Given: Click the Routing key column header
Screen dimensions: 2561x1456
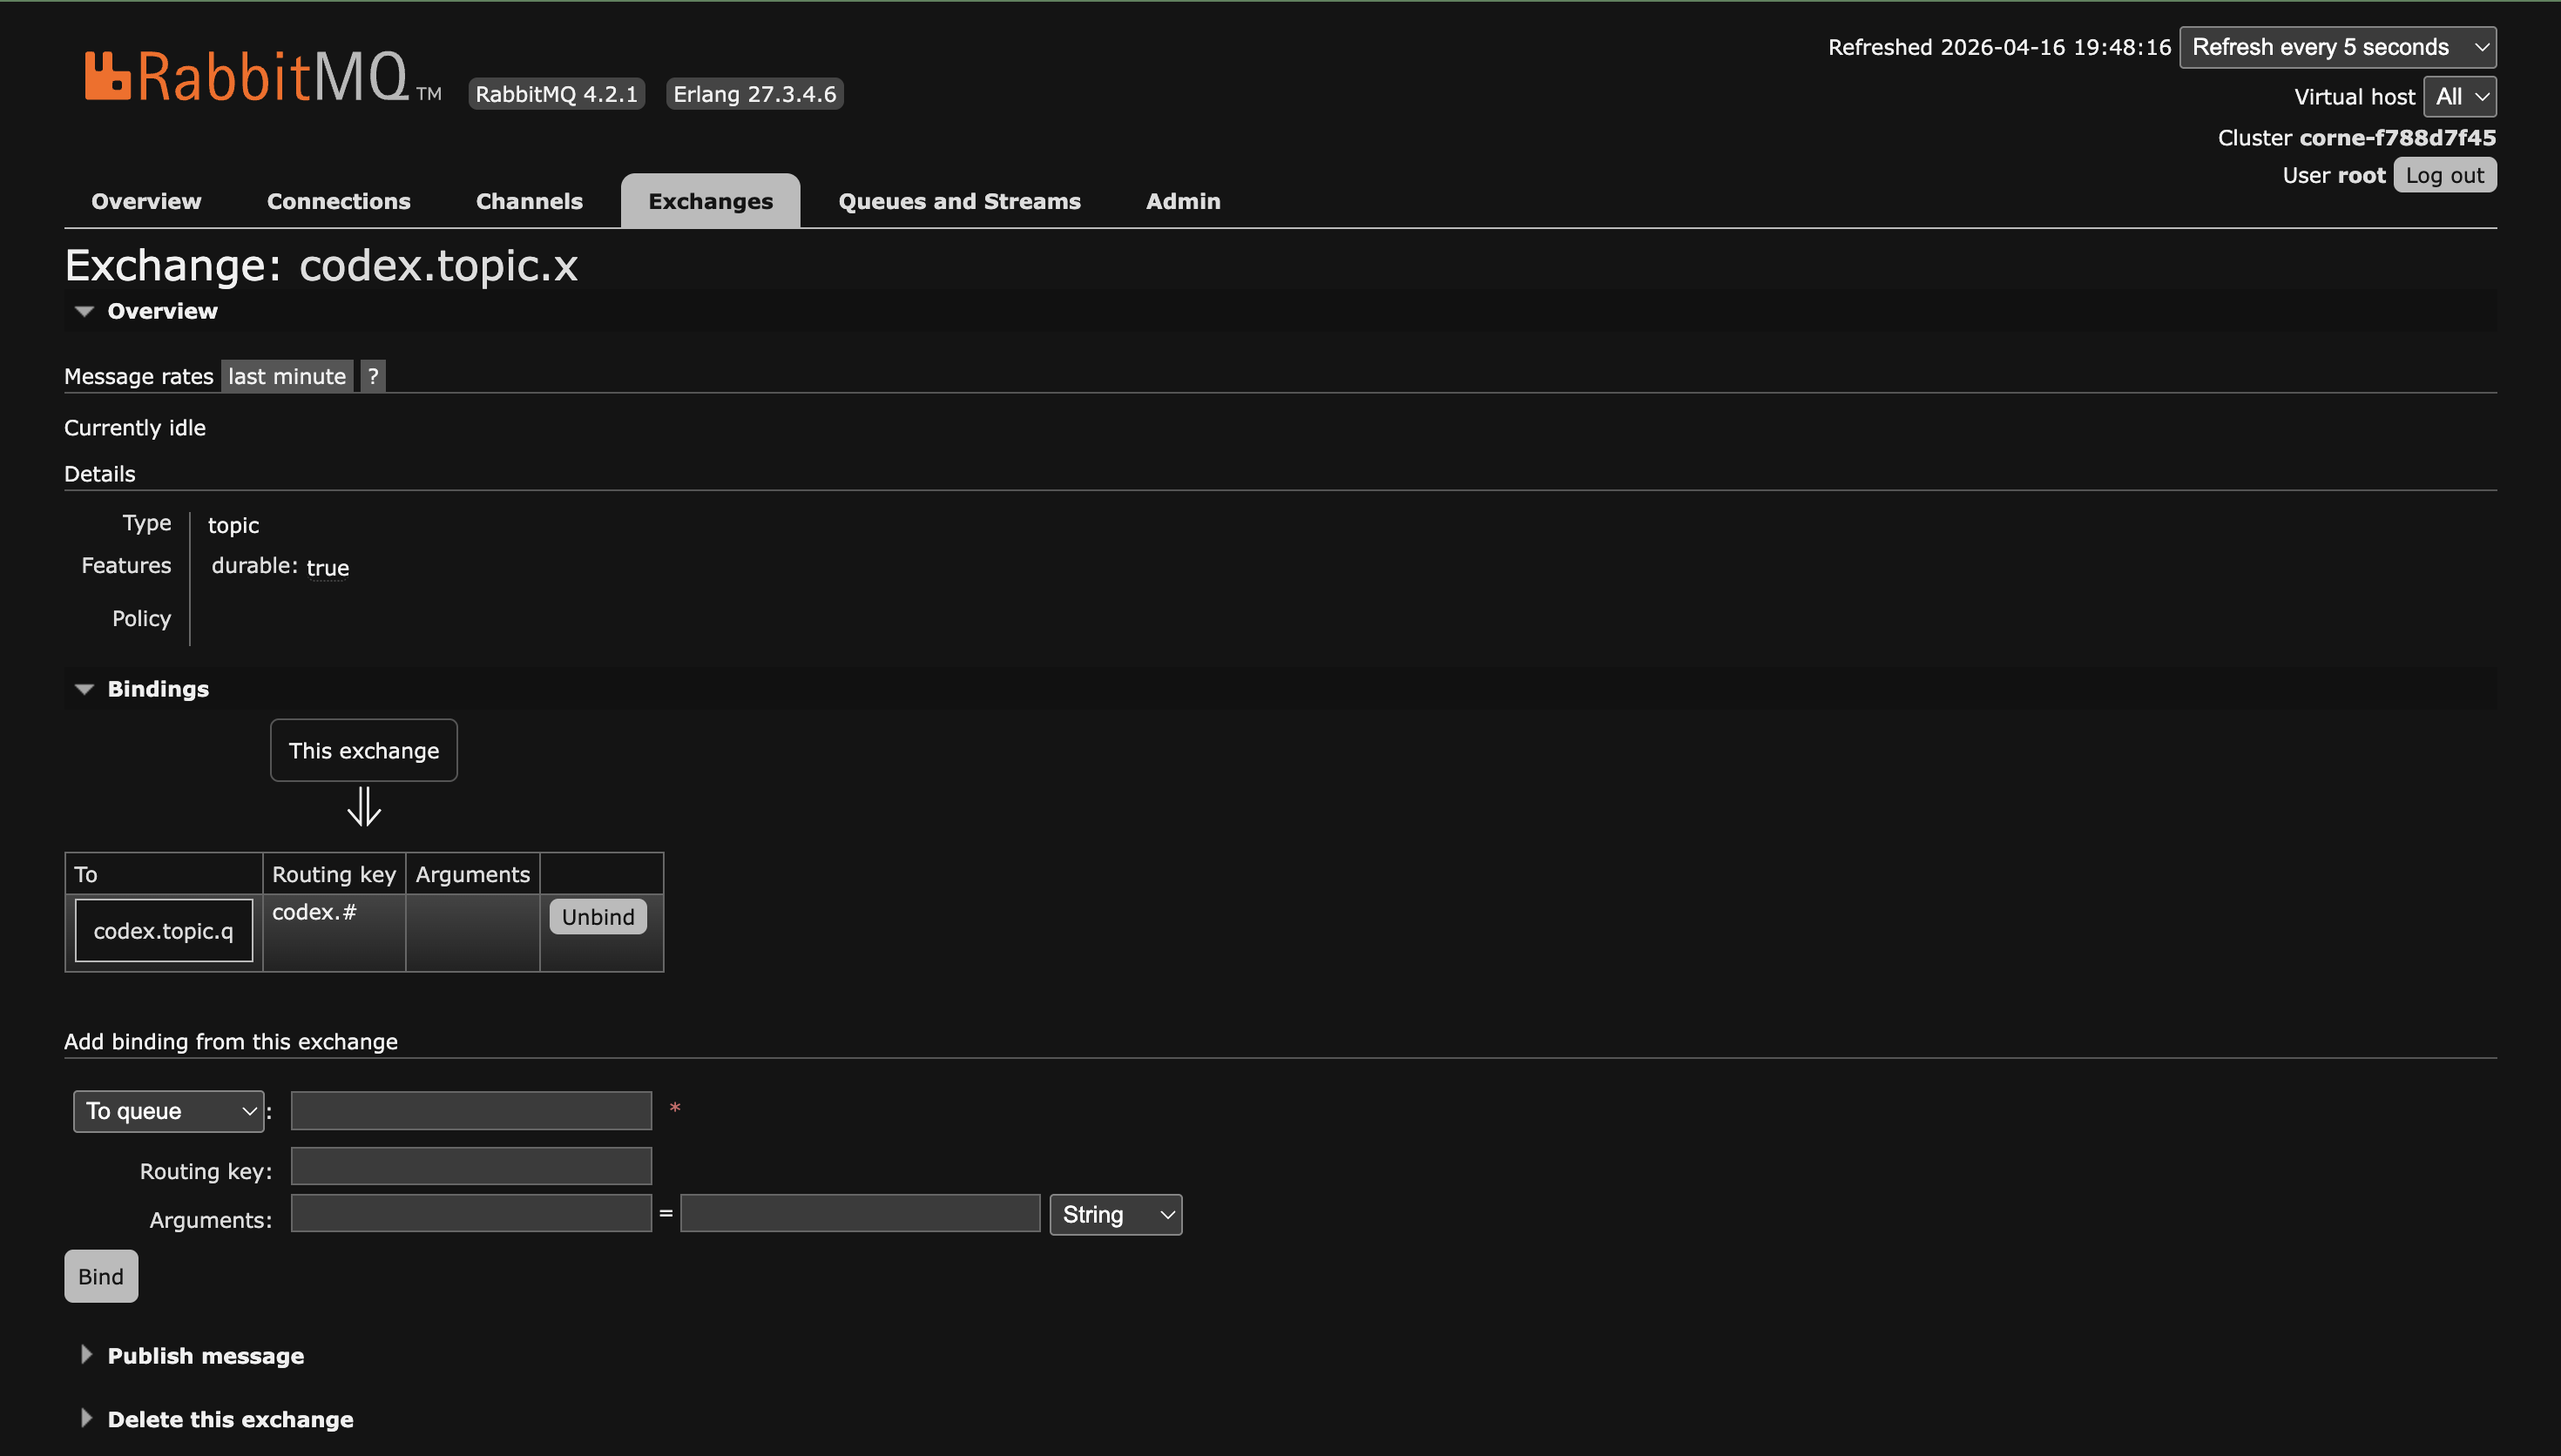Looking at the screenshot, I should (x=334, y=874).
